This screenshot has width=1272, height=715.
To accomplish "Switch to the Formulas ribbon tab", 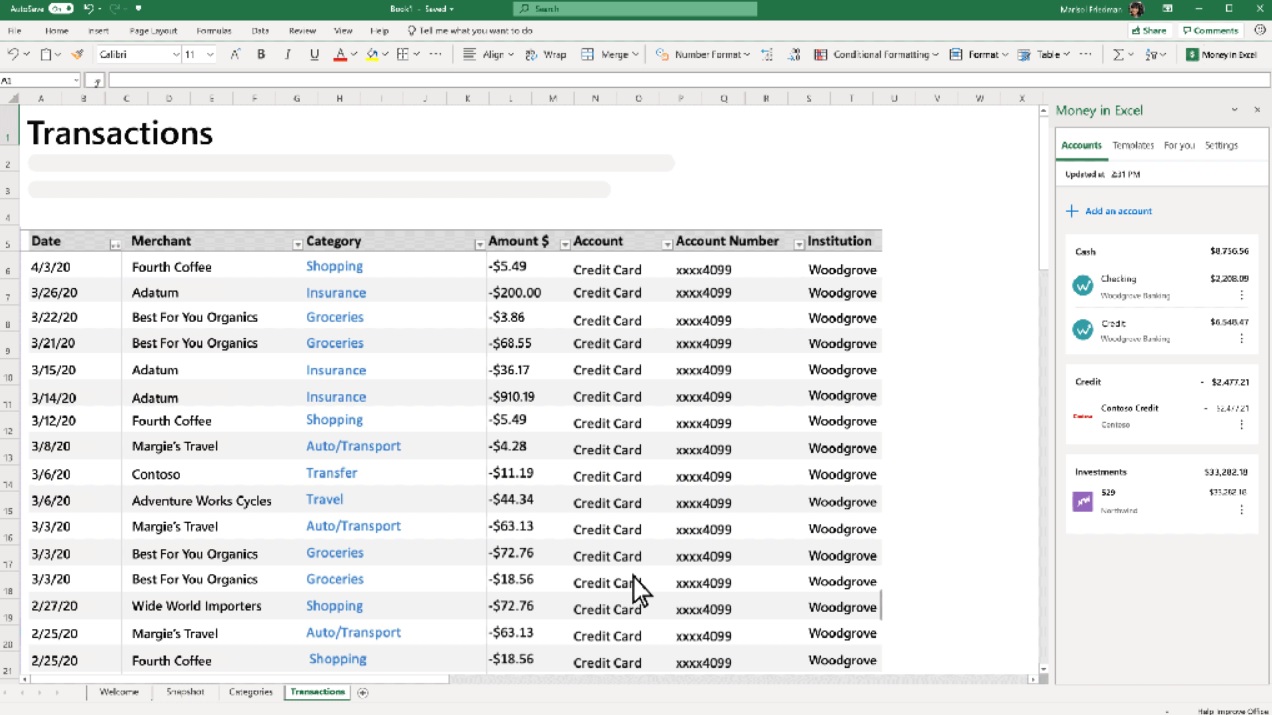I will point(214,31).
